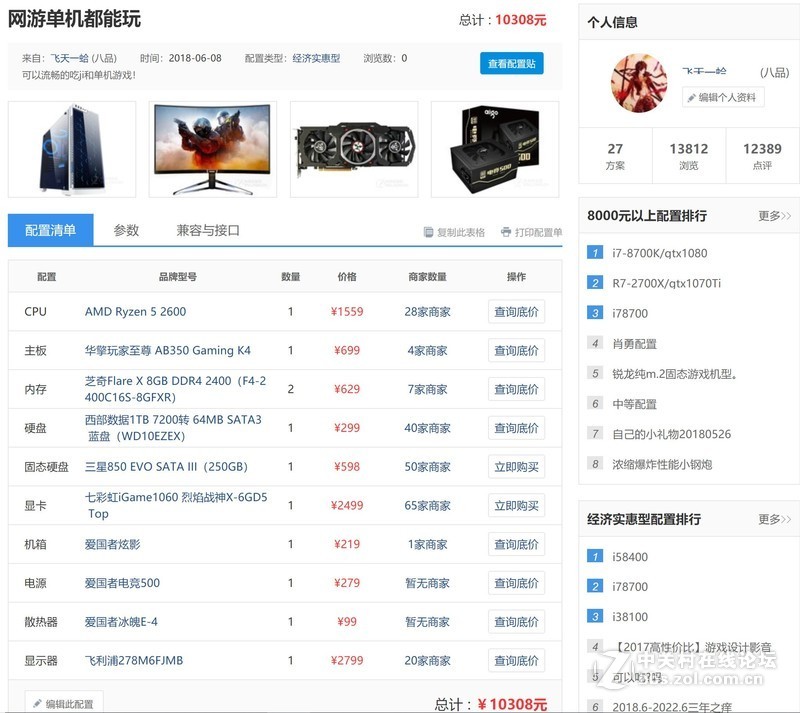Click the 1家商家 link for 机箱

tap(428, 545)
